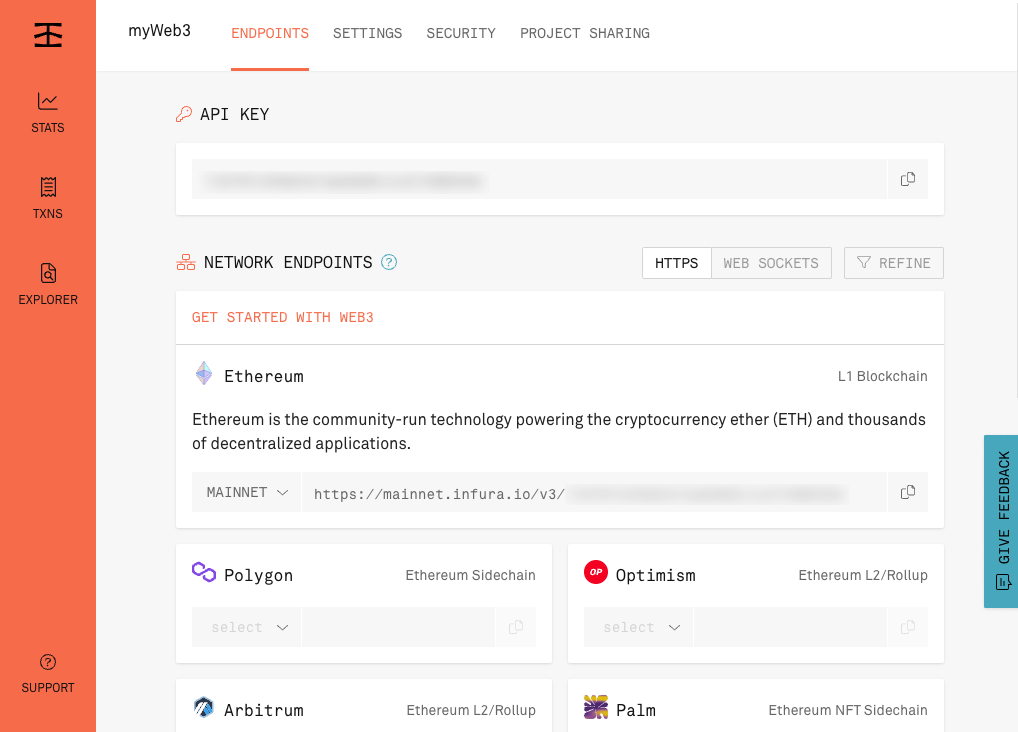Click the Arbitrum logo icon

point(204,707)
